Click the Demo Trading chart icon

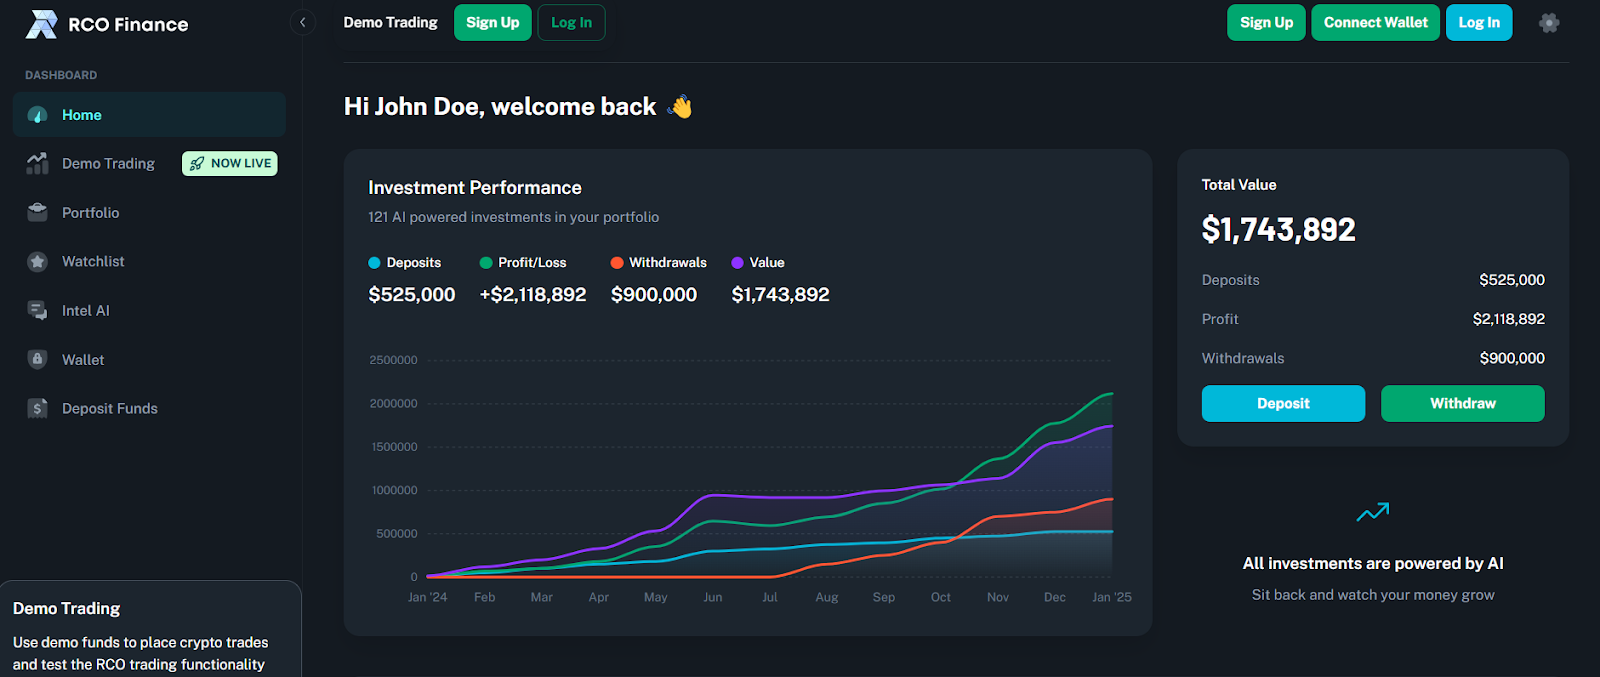coord(38,163)
